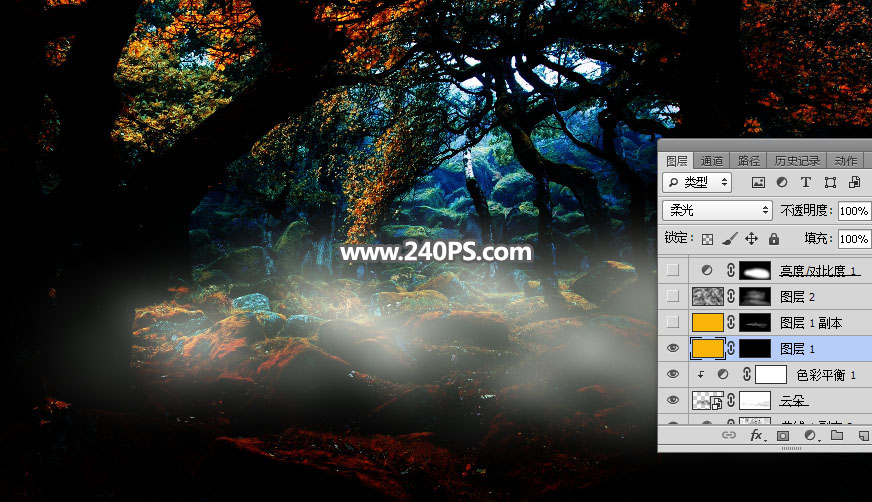Create new group folder icon
The image size is (872, 502).
click(837, 435)
